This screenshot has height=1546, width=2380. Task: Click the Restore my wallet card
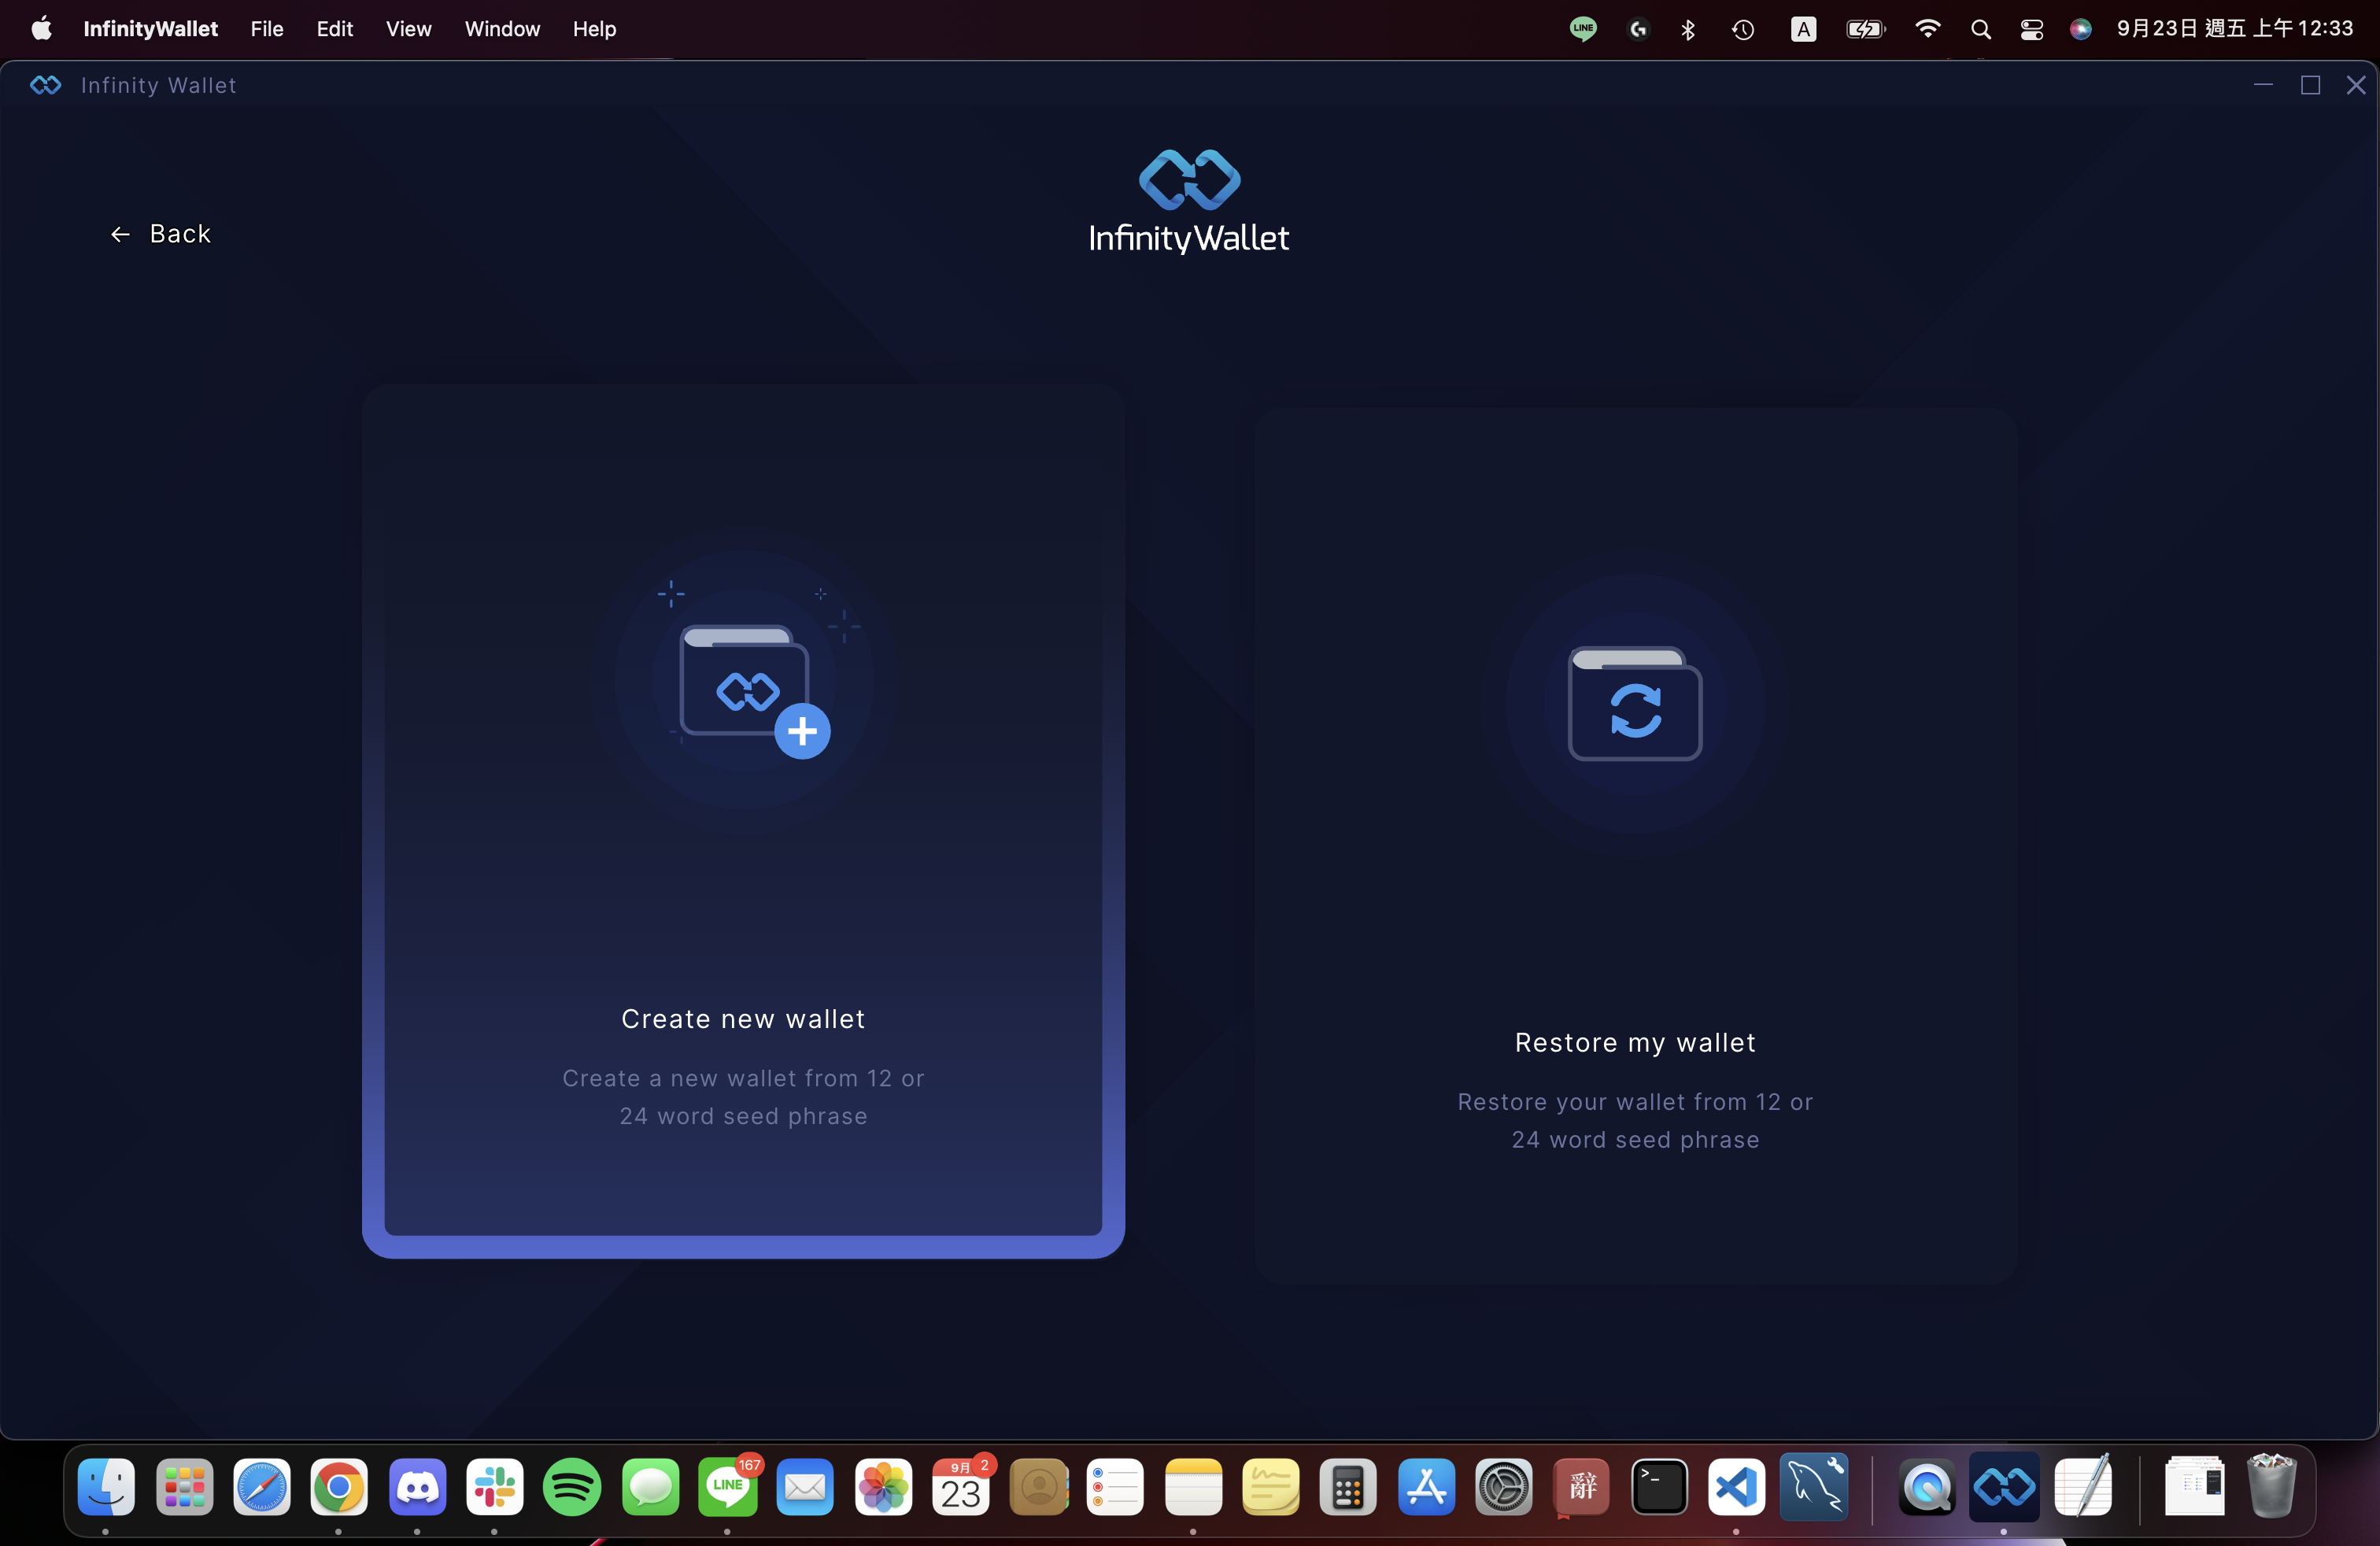pos(1634,1042)
